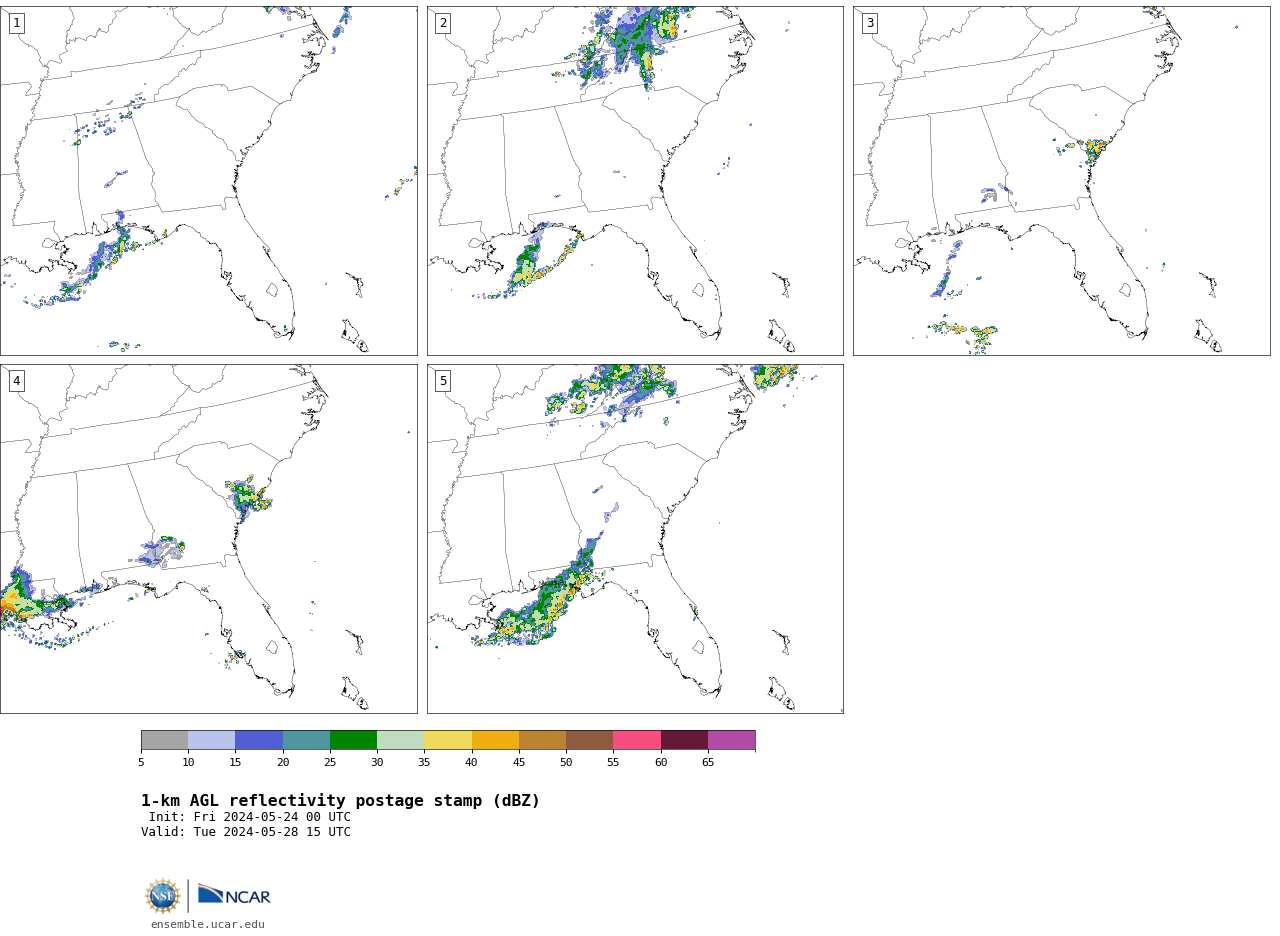Click the NCAR logo

234,895
